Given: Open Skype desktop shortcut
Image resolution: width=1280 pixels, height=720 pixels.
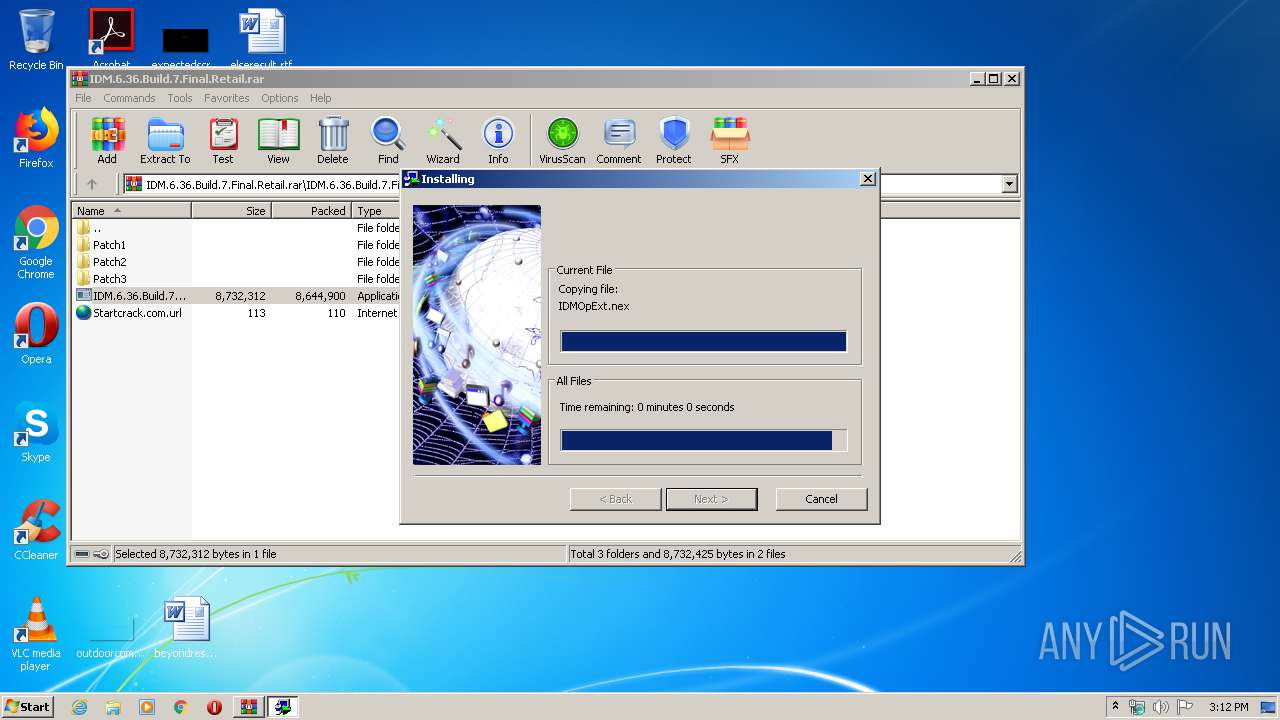Looking at the screenshot, I should [x=36, y=432].
